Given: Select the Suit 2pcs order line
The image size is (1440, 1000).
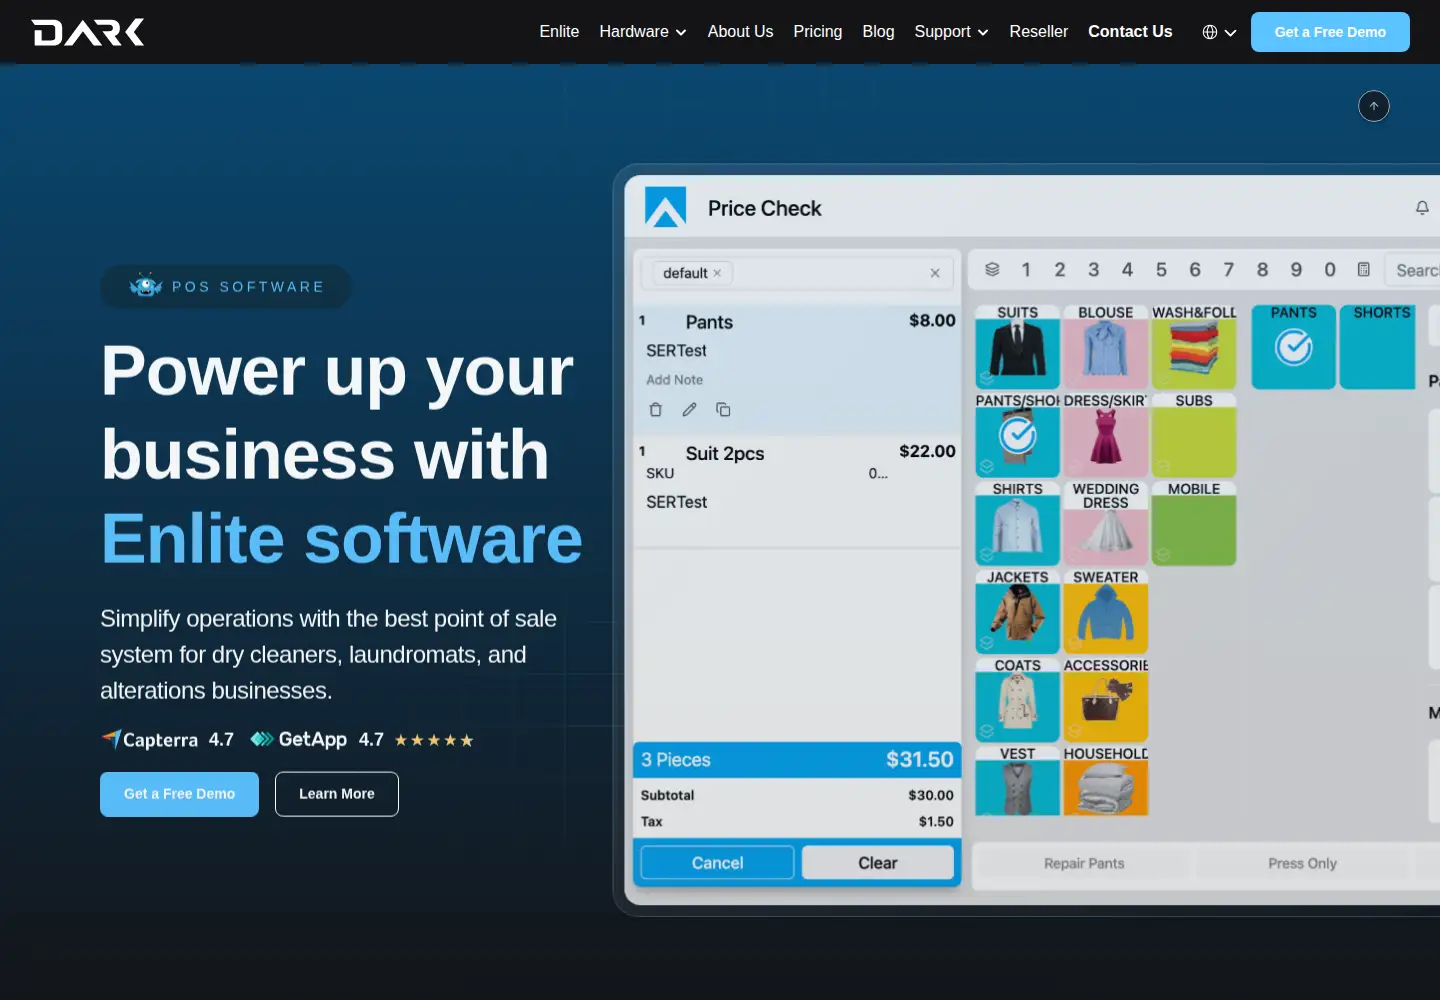Looking at the screenshot, I should 797,492.
